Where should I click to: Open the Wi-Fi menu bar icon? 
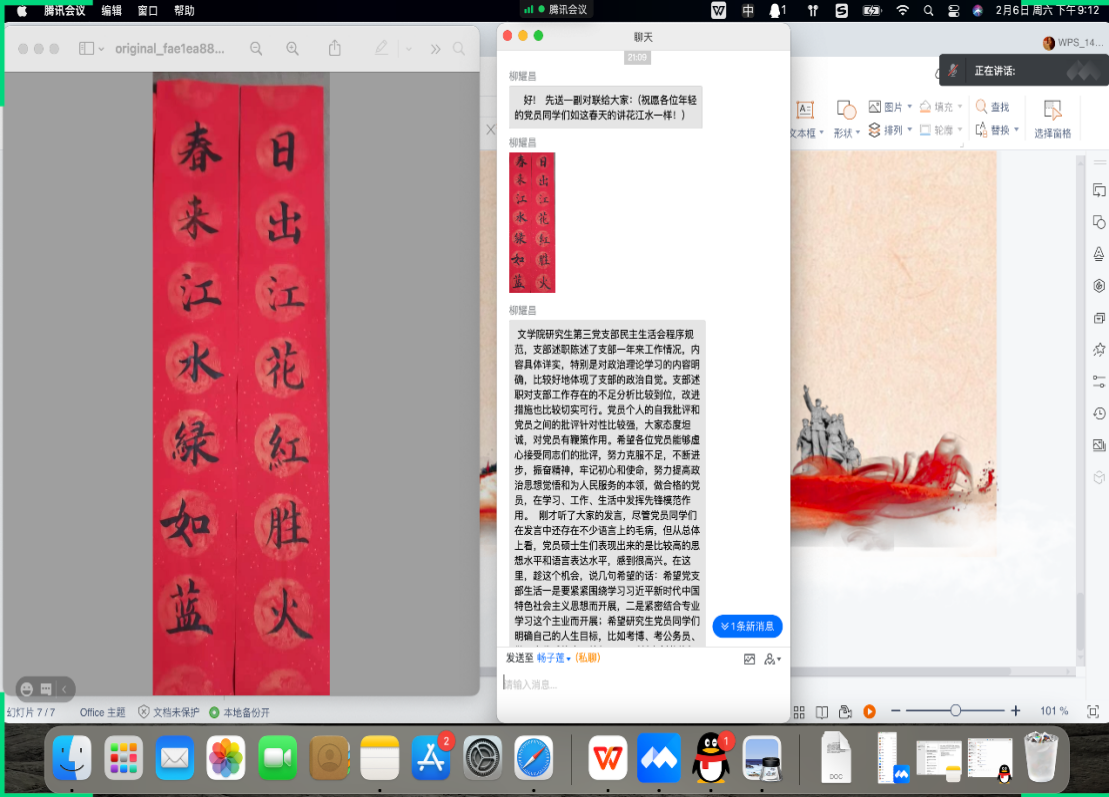pyautogui.click(x=902, y=11)
